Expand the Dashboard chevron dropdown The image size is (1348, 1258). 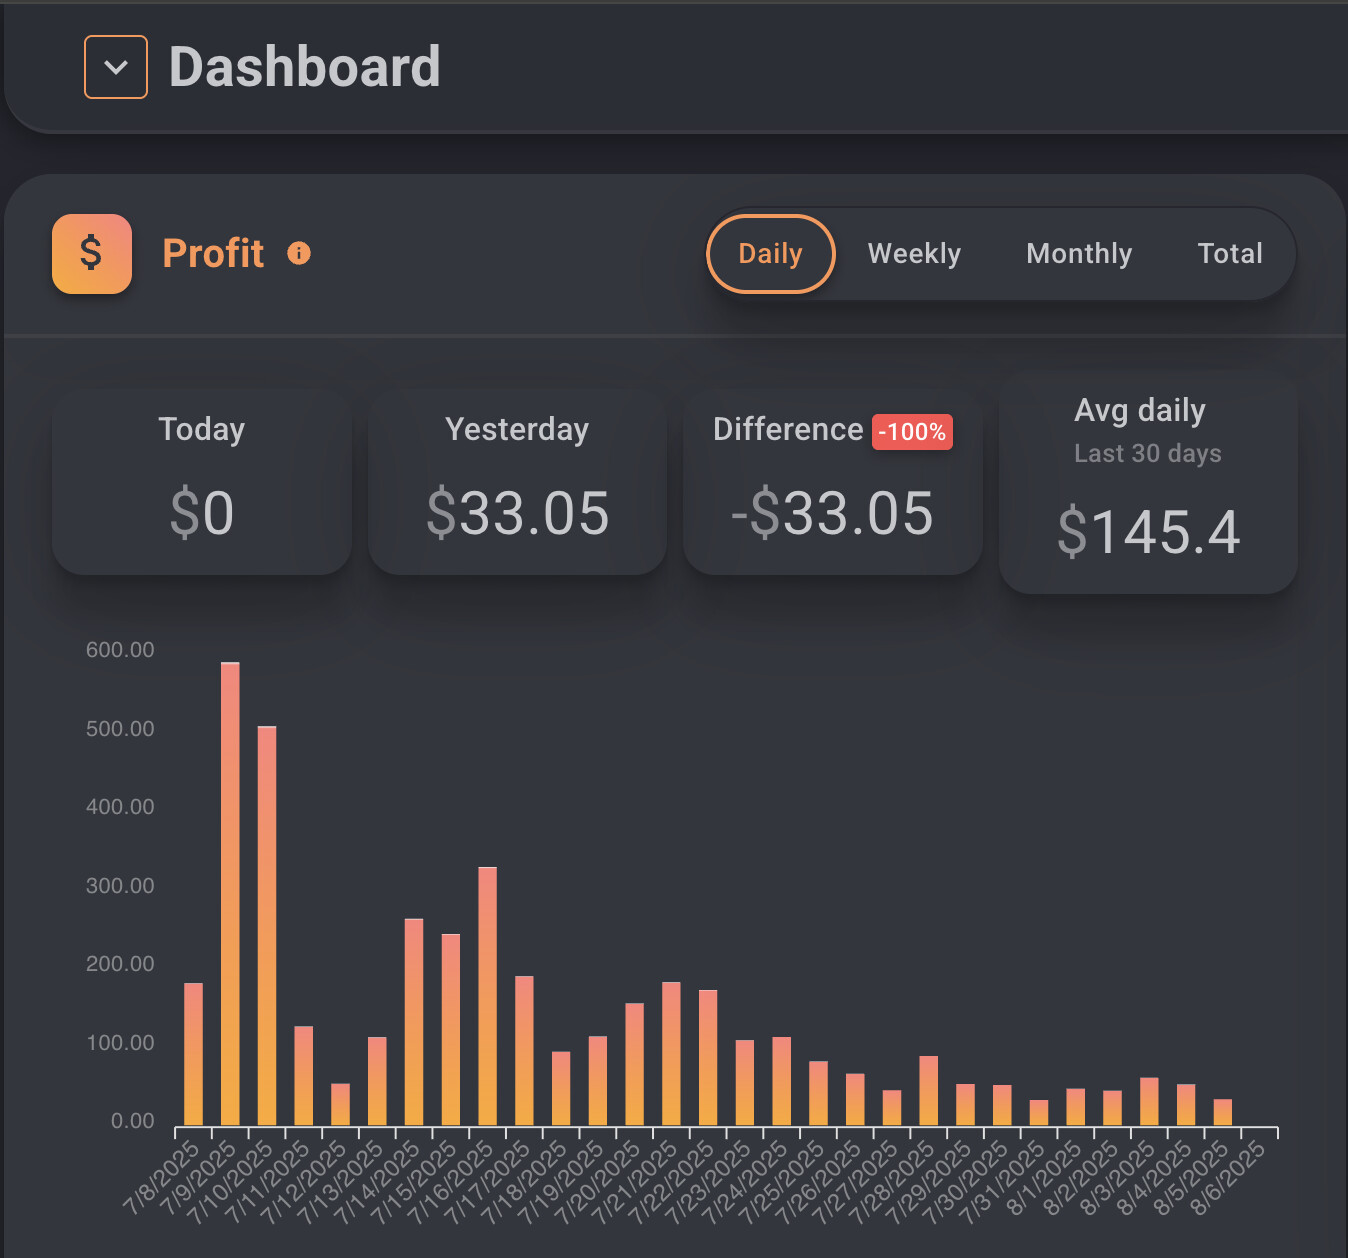click(116, 67)
